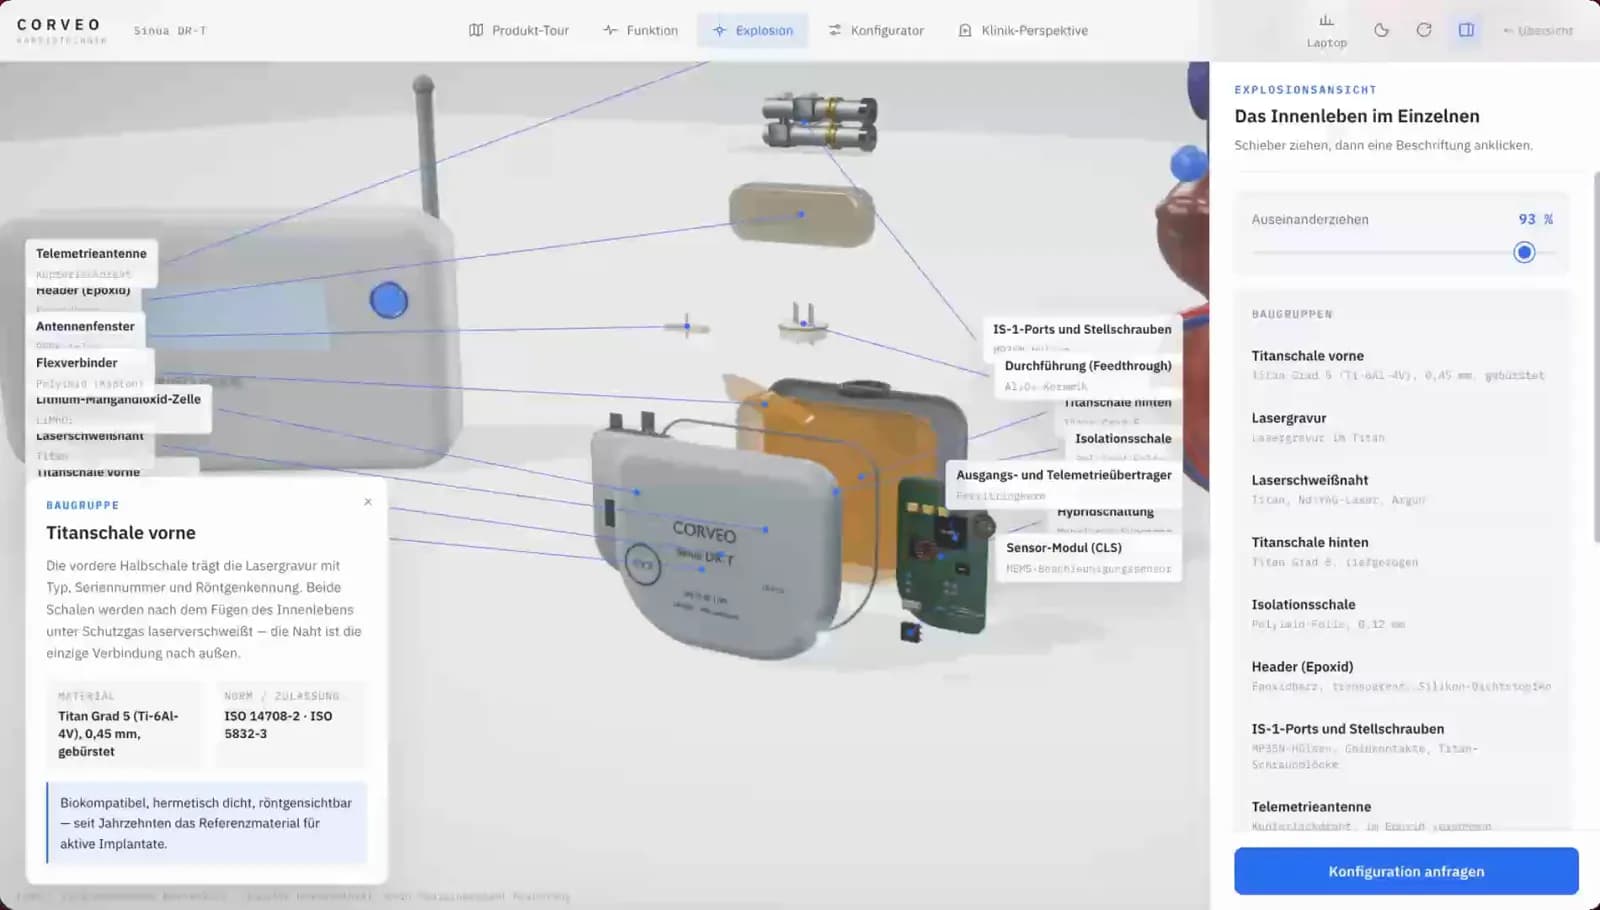Select the Explosion tab
Screen dimensions: 1600x910
click(x=753, y=30)
